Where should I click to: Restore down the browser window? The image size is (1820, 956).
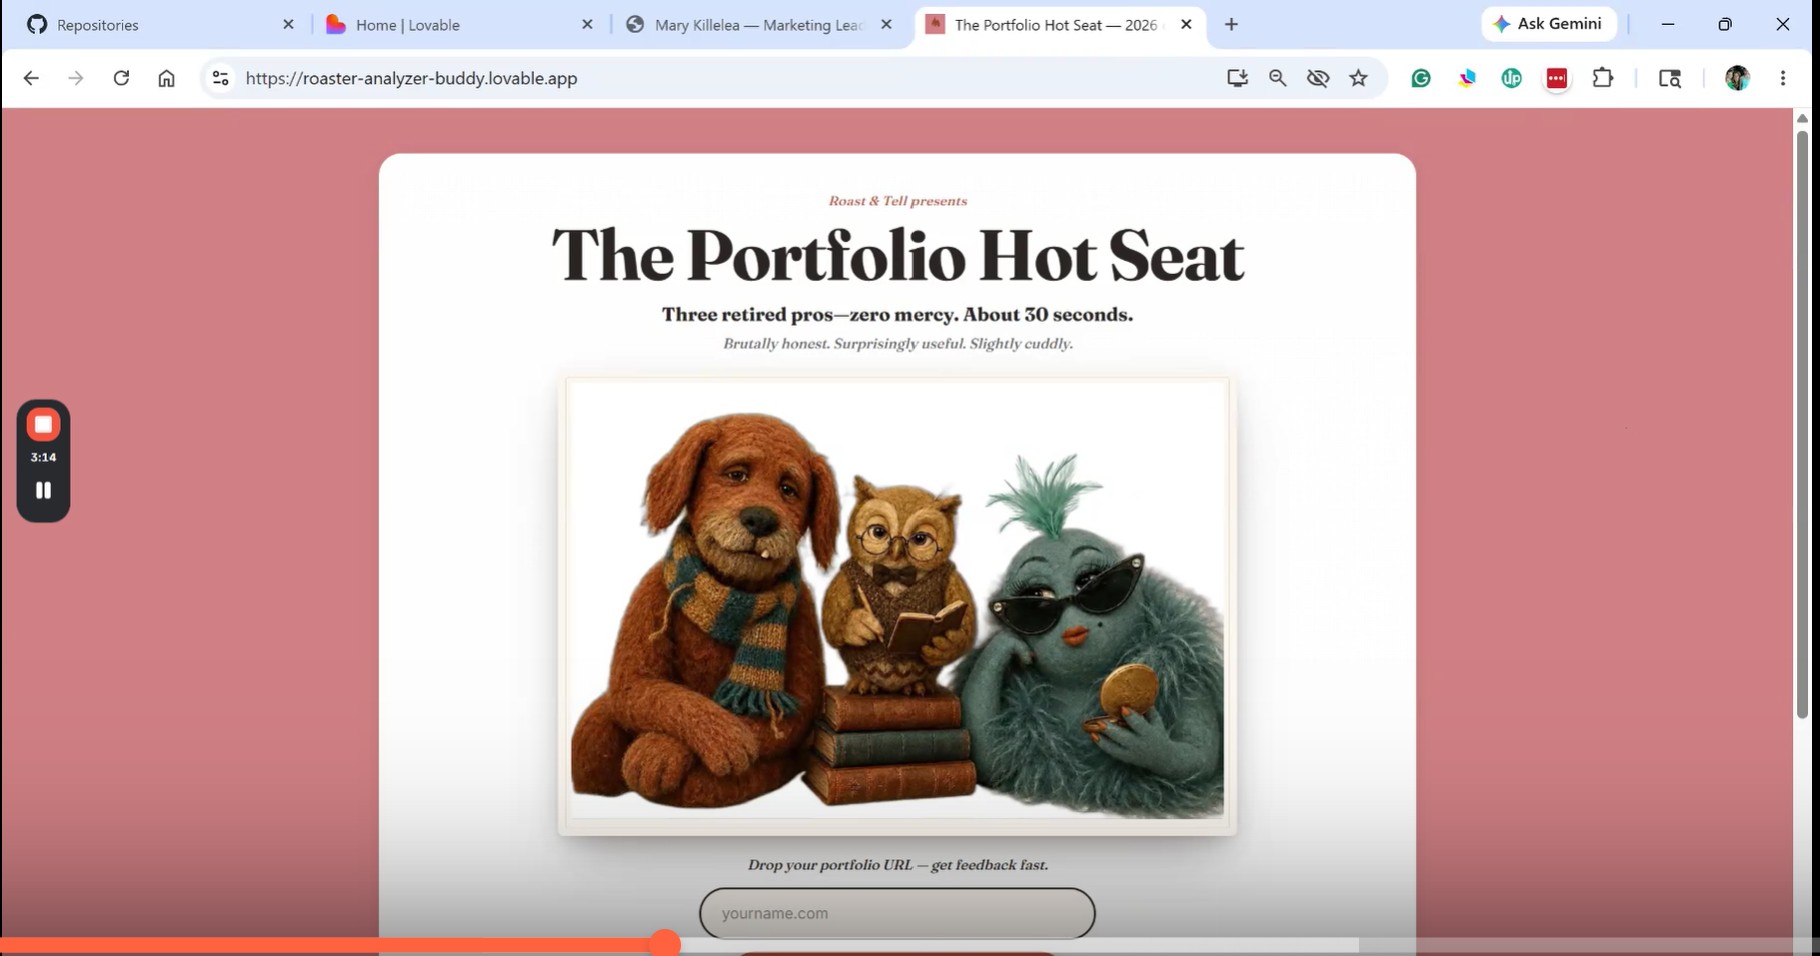pyautogui.click(x=1725, y=24)
